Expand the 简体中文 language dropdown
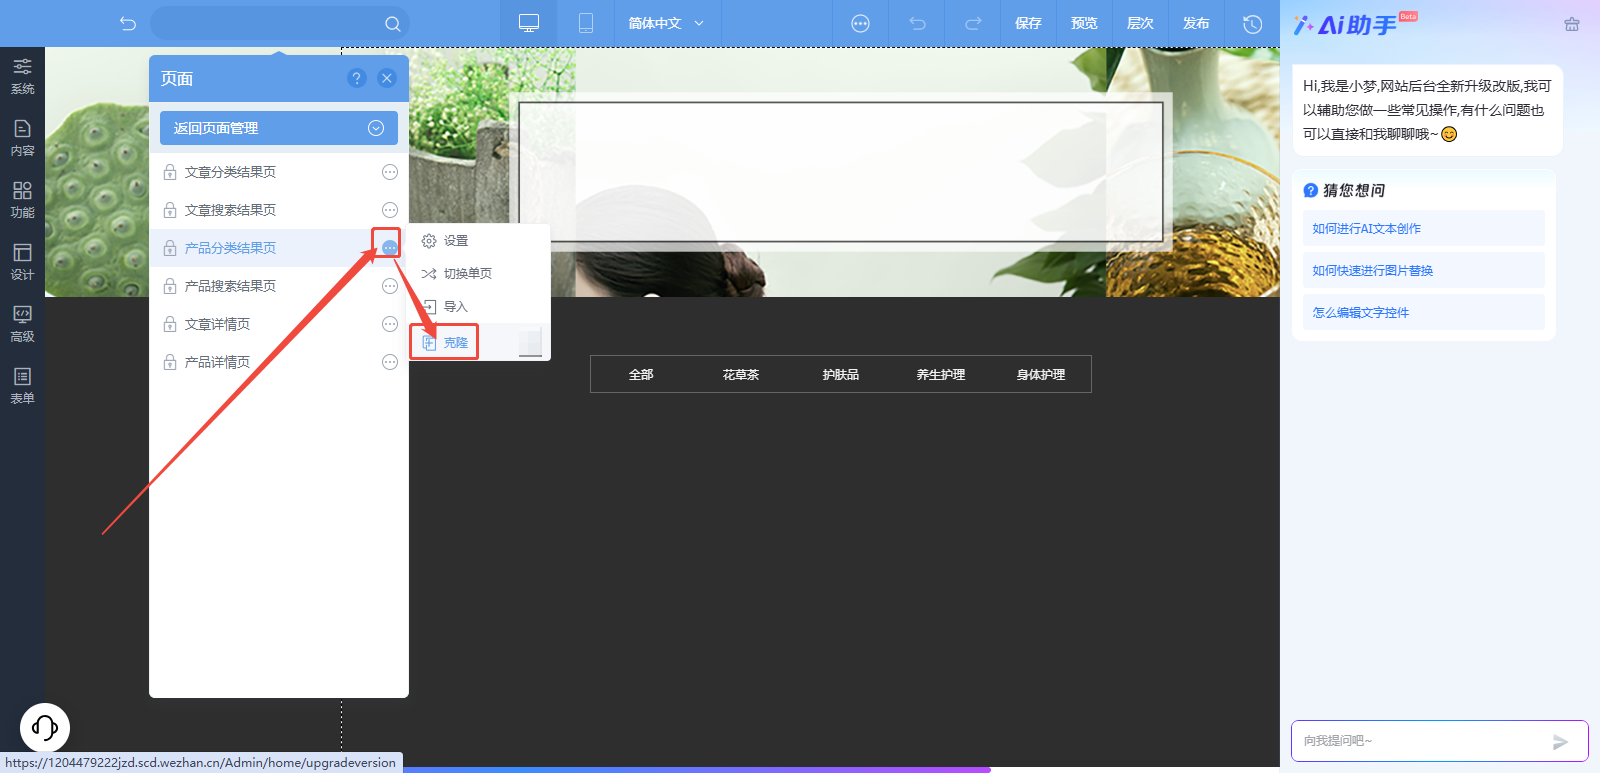 pyautogui.click(x=666, y=23)
